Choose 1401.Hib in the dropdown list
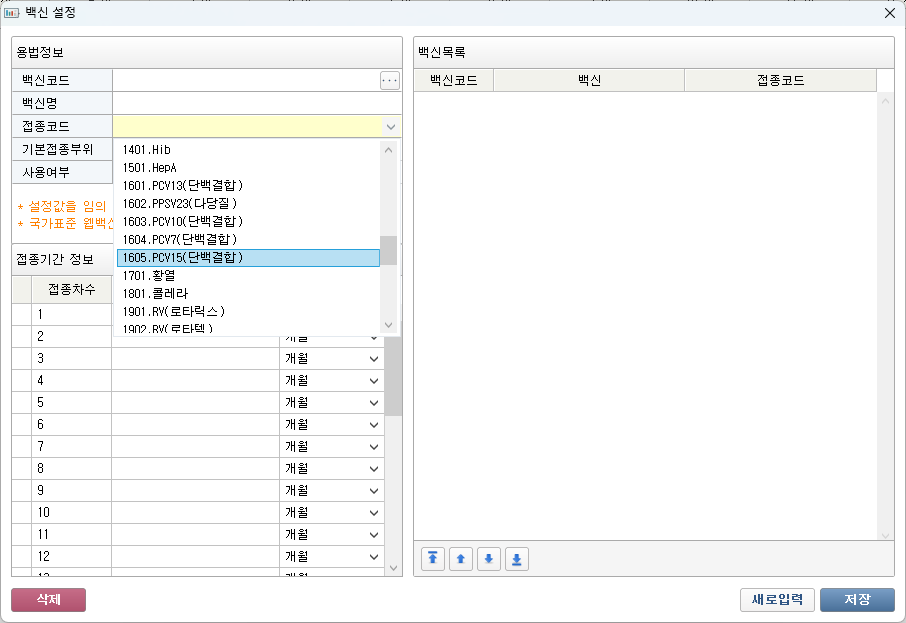The height and width of the screenshot is (623, 906). [247, 150]
